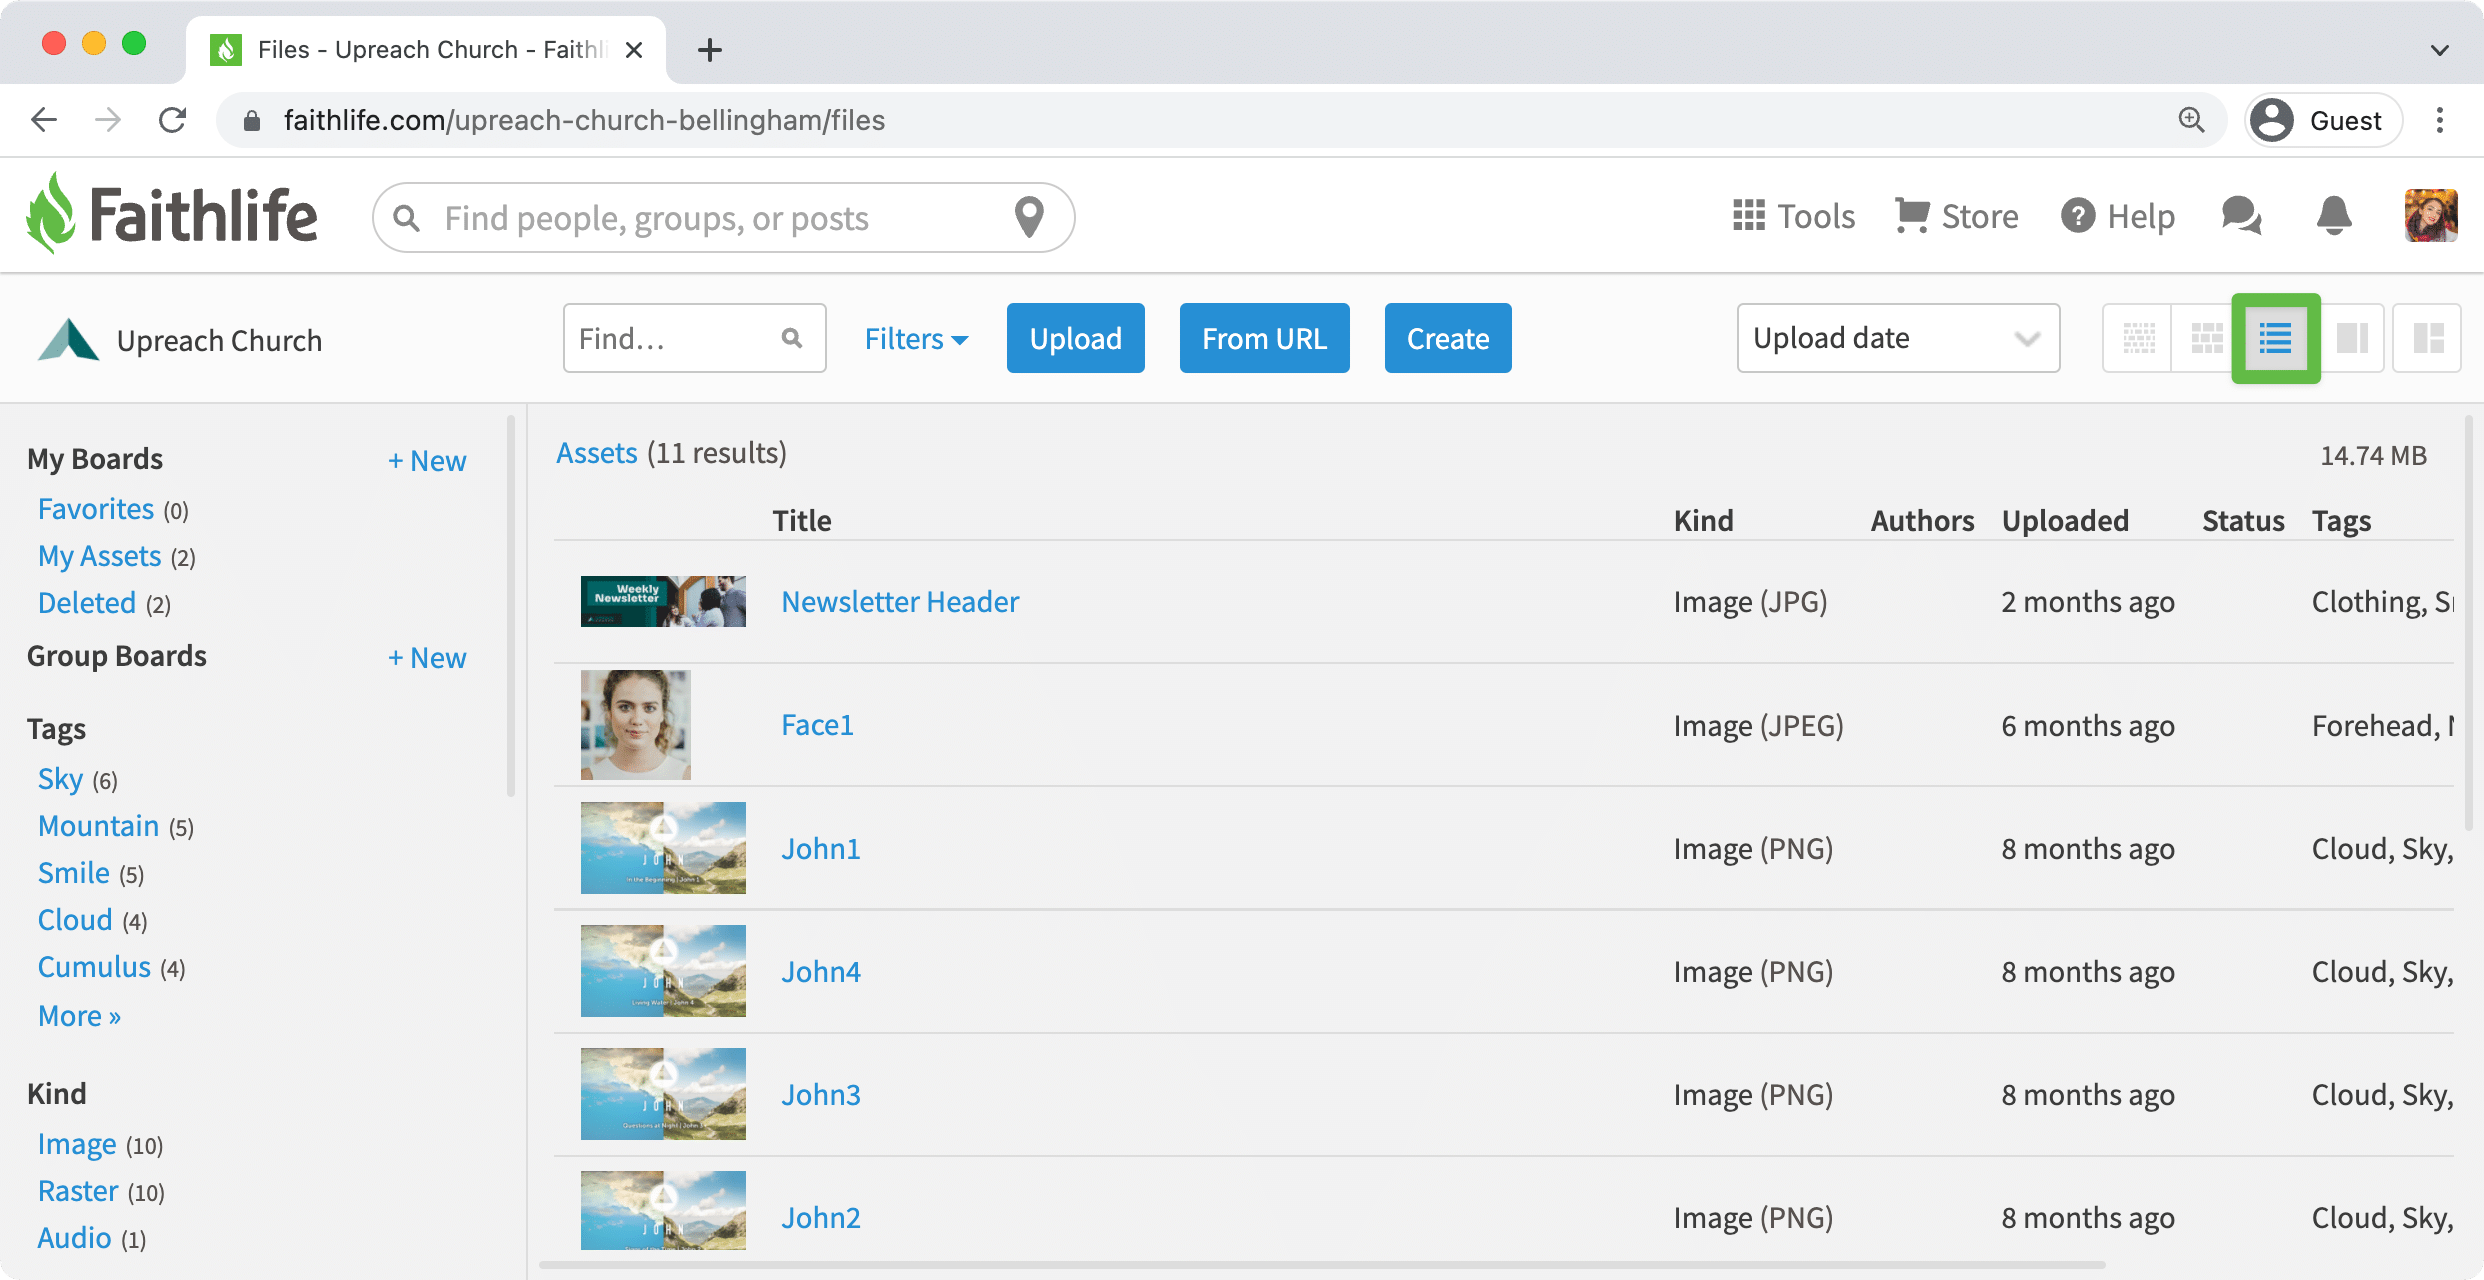Screen dimensions: 2484x1280
Task: Open the messaging chat icon
Action: 2240,216
